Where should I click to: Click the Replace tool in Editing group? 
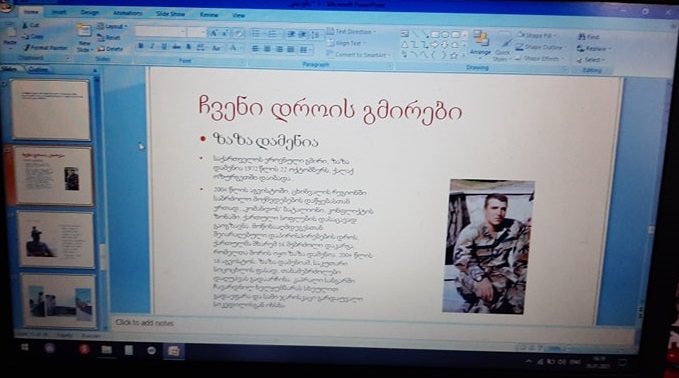pos(593,48)
